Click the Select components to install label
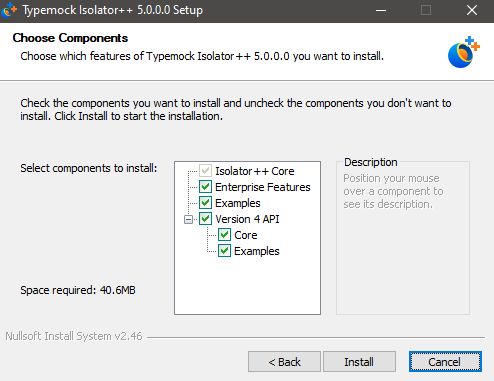The height and width of the screenshot is (381, 494). click(89, 168)
